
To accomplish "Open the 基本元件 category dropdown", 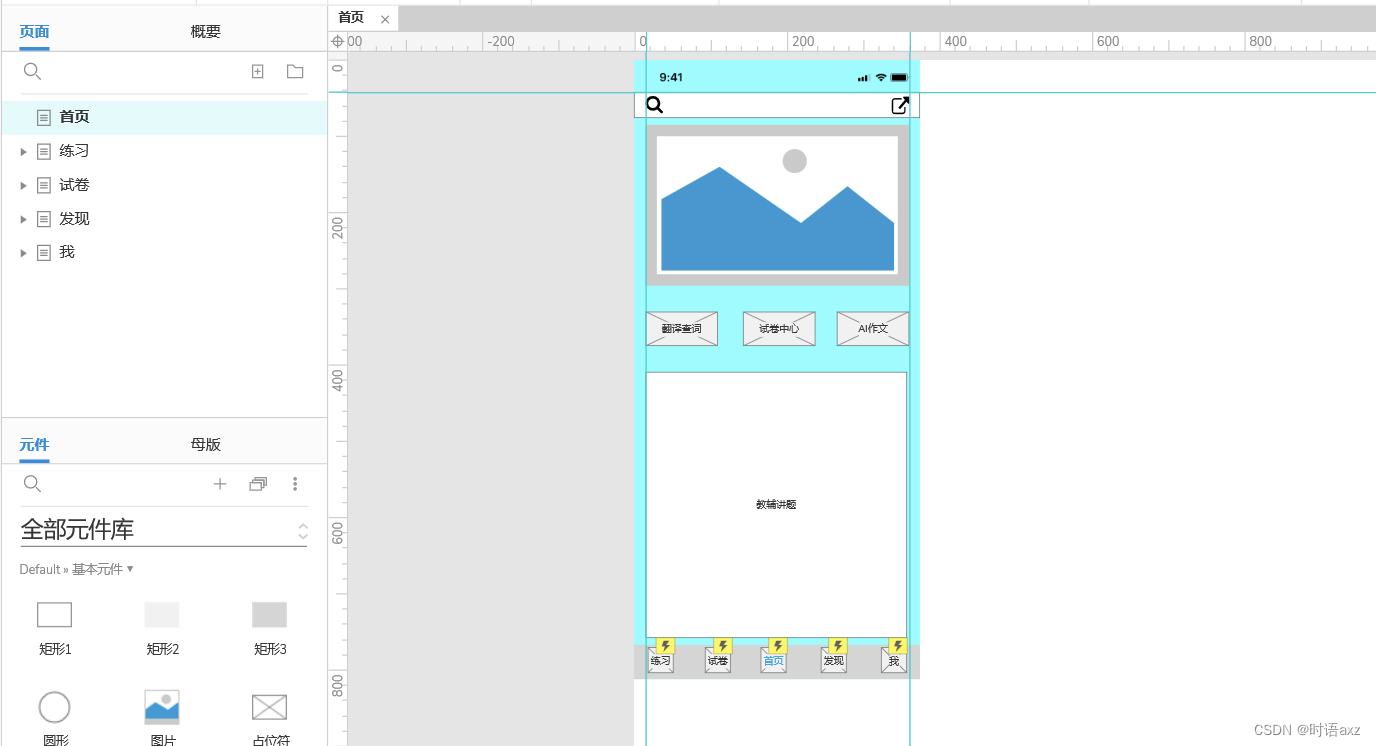I will coord(102,569).
